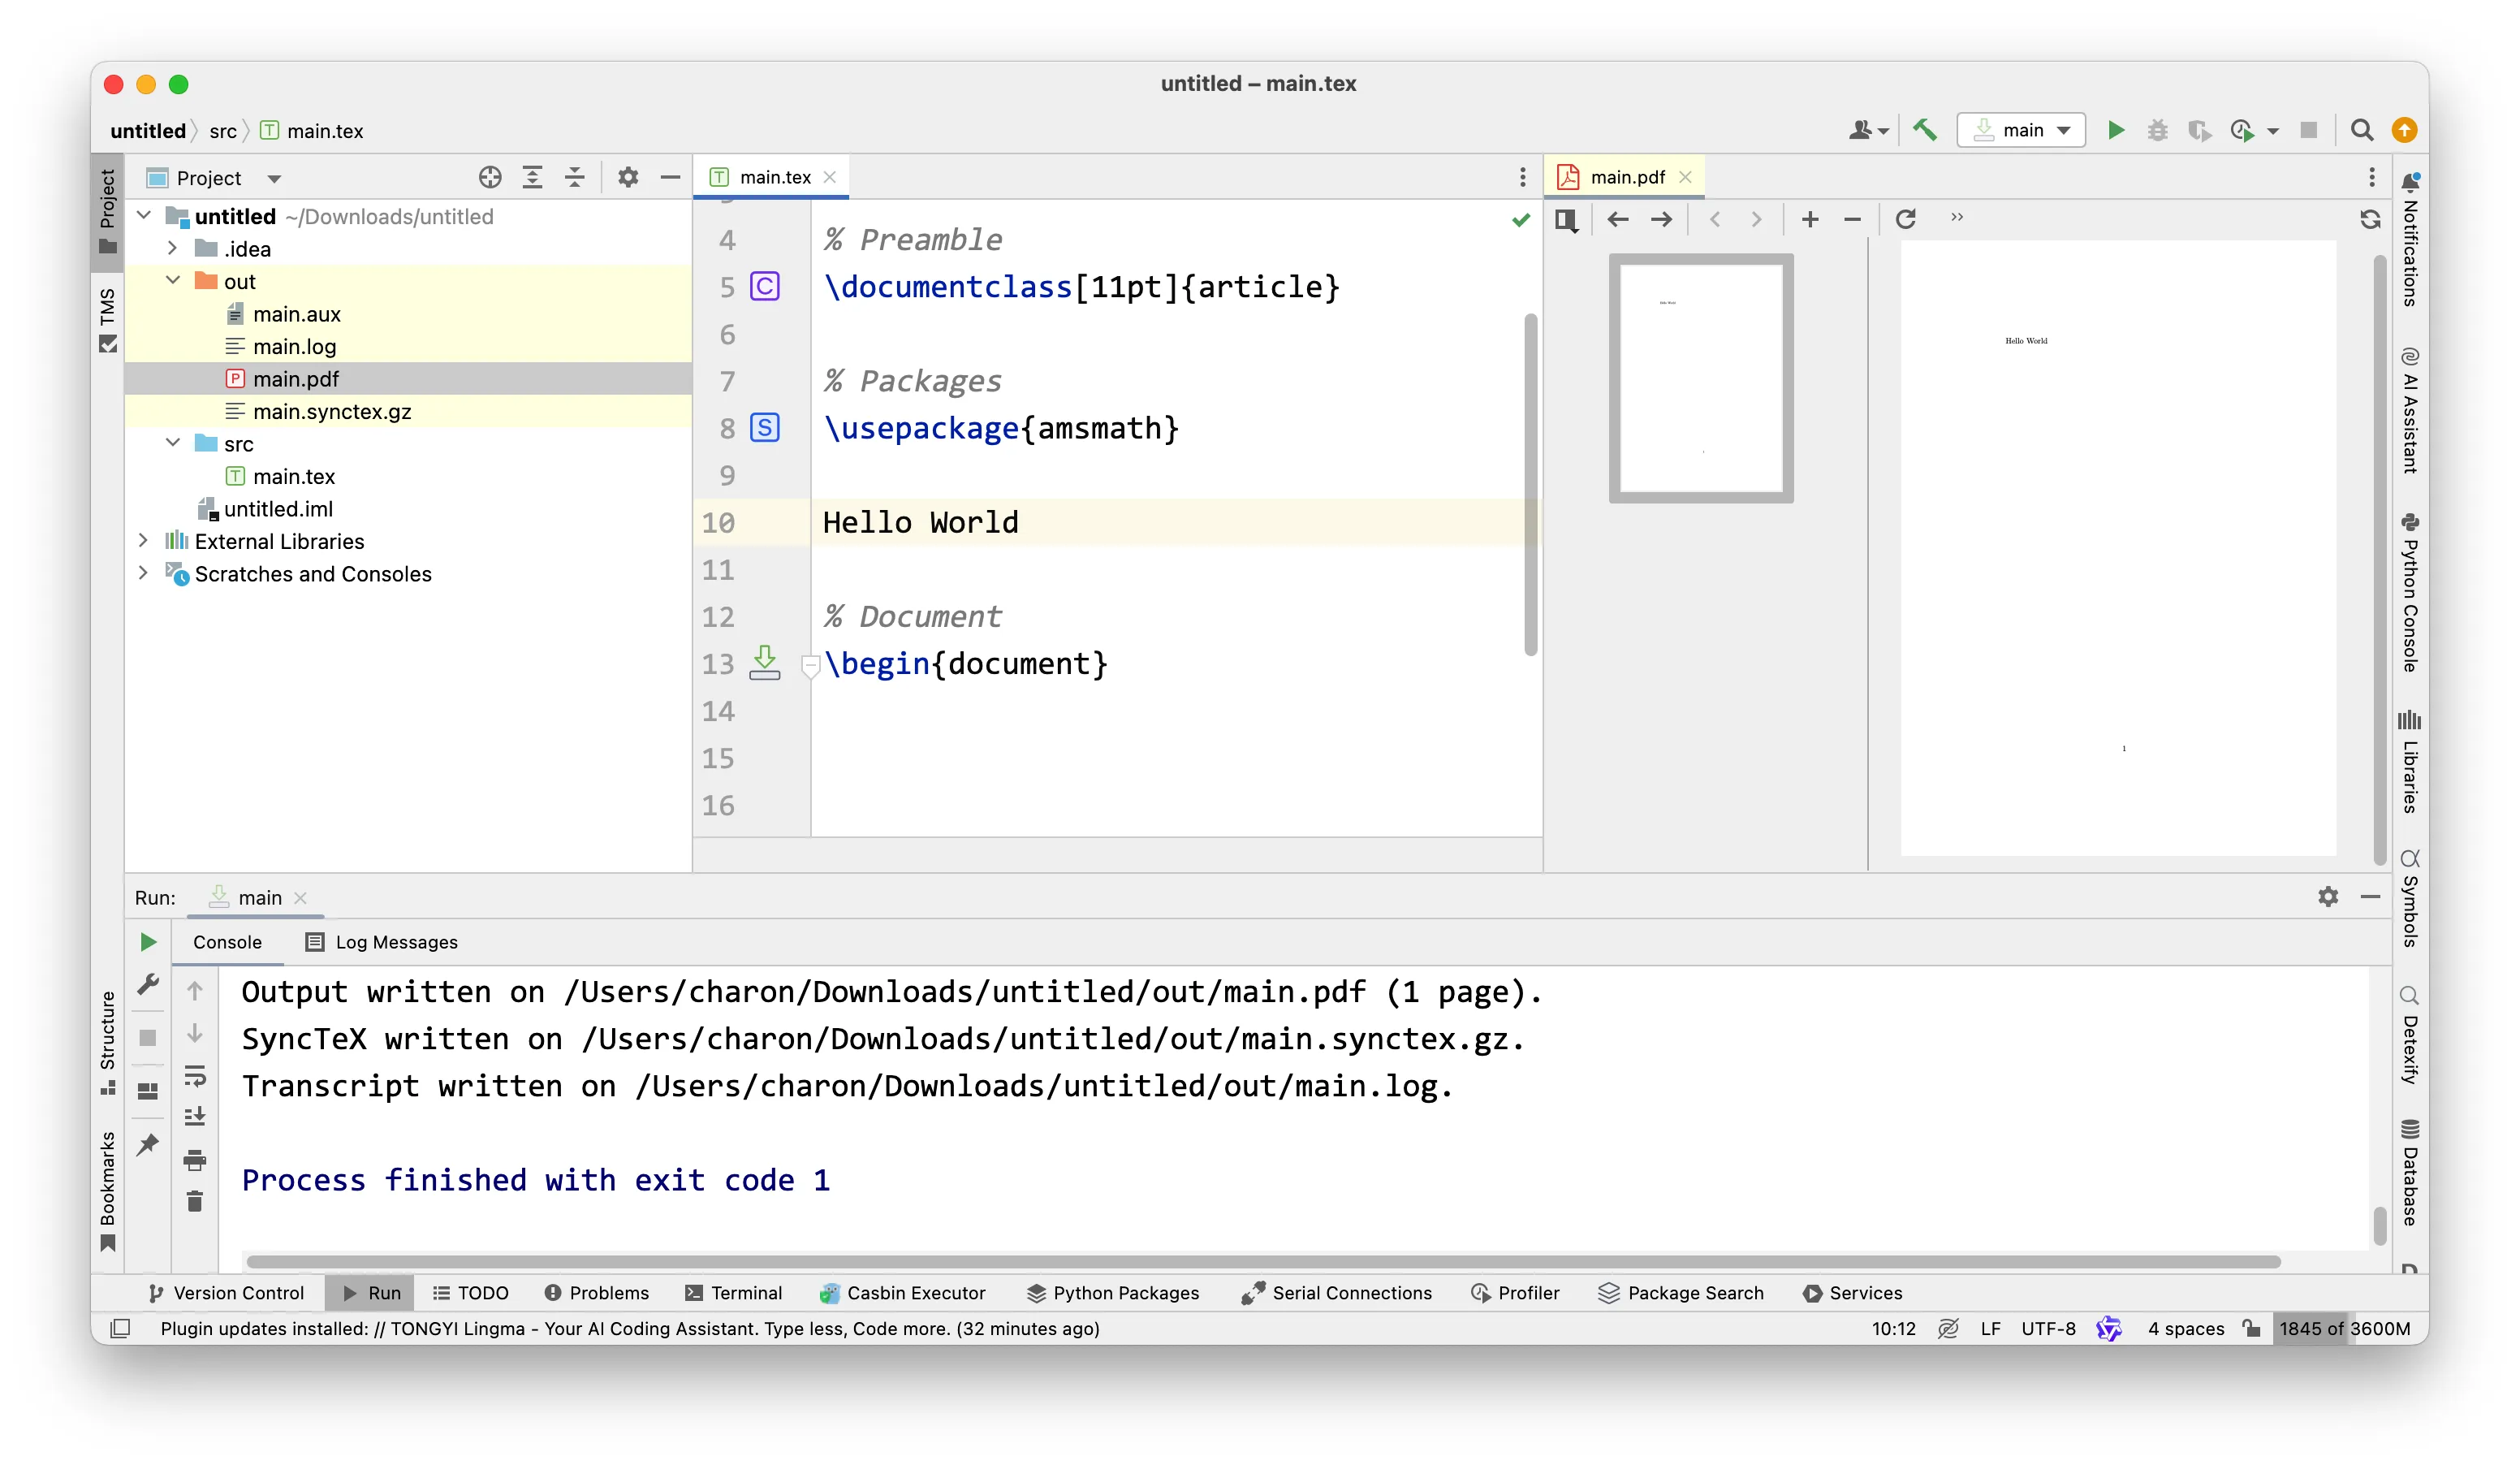
Task: Toggle the Bookmarks side tool window
Action: click(108, 1191)
